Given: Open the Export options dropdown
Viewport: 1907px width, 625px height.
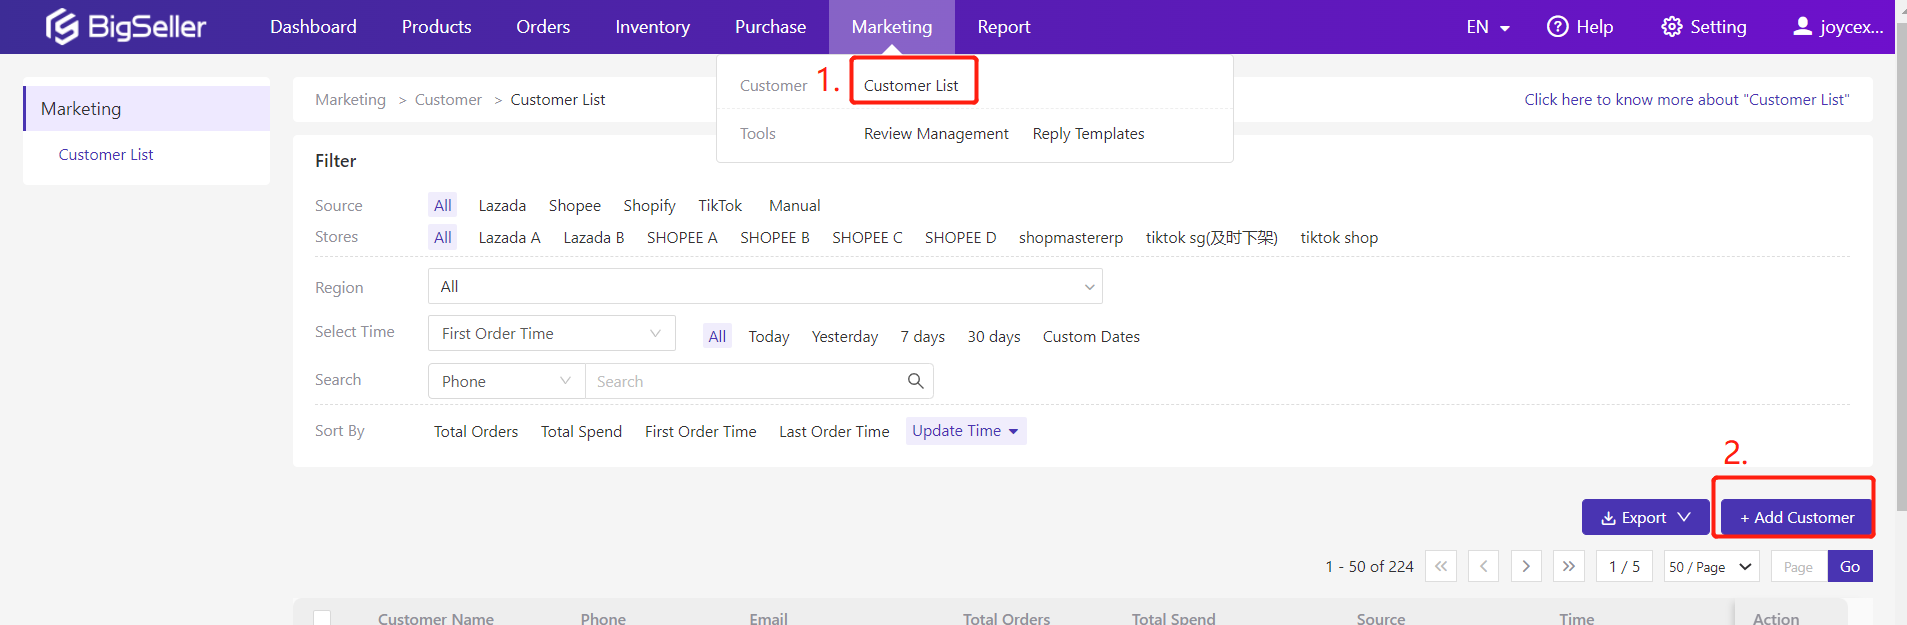Looking at the screenshot, I should click(x=1646, y=517).
